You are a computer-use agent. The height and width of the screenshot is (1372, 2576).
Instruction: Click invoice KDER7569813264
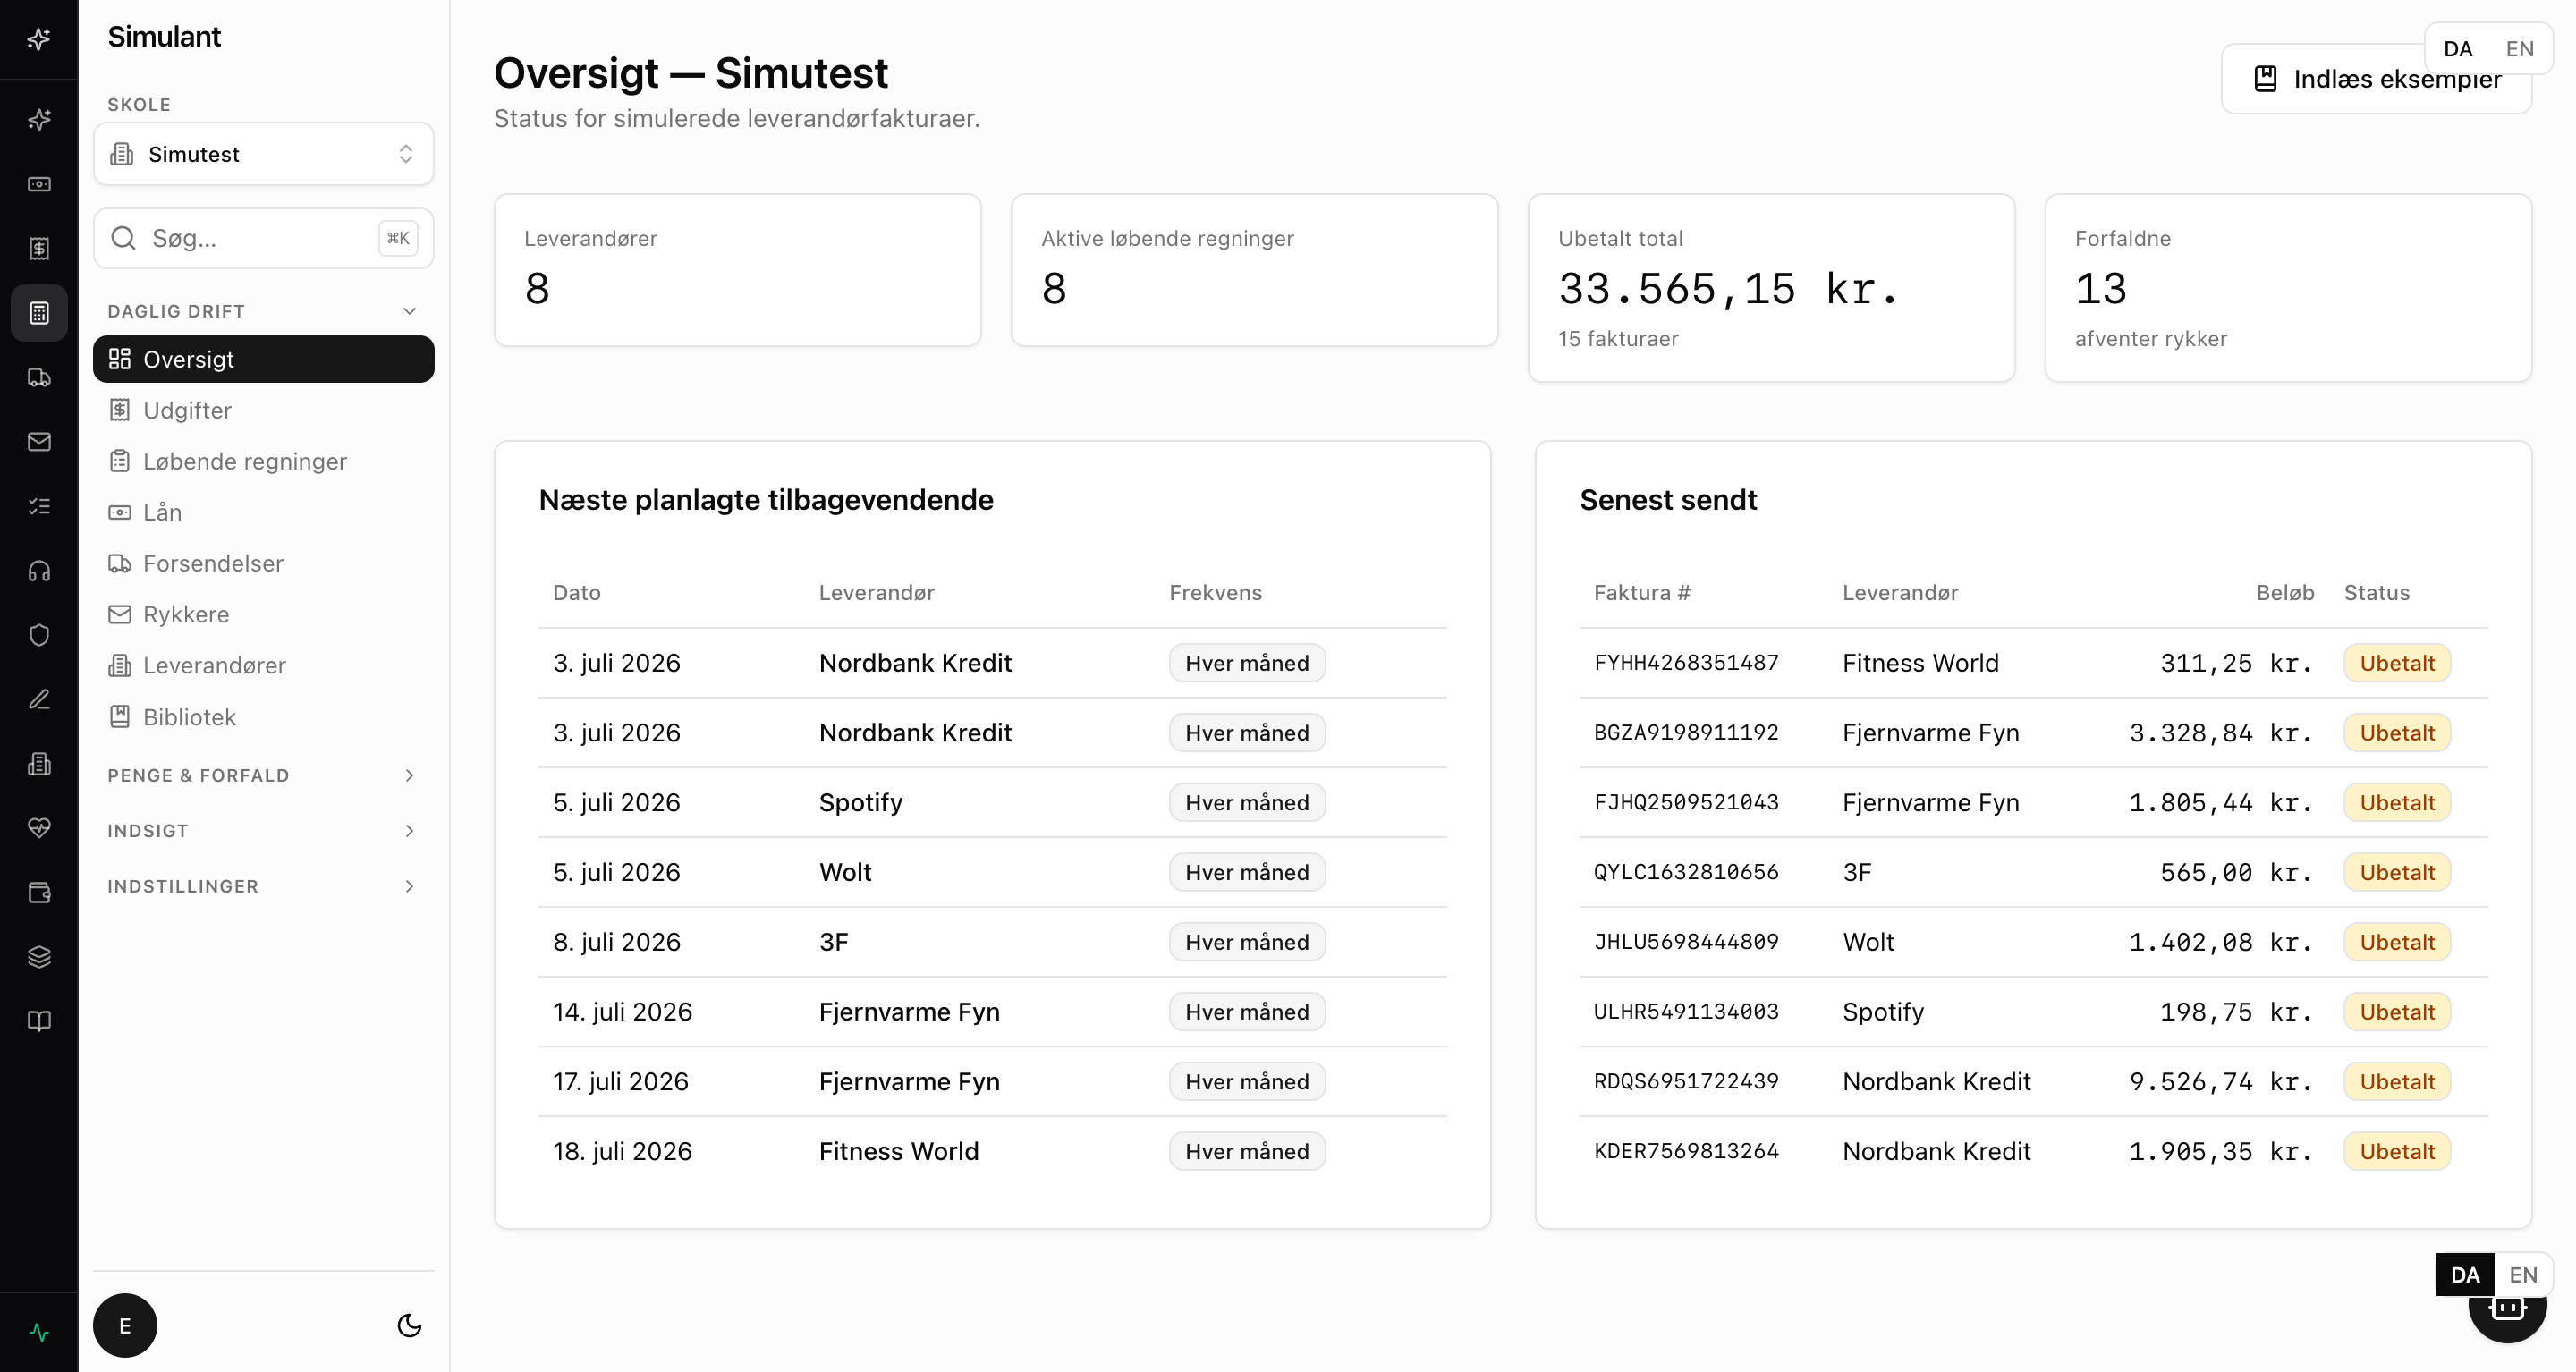[x=1686, y=1151]
